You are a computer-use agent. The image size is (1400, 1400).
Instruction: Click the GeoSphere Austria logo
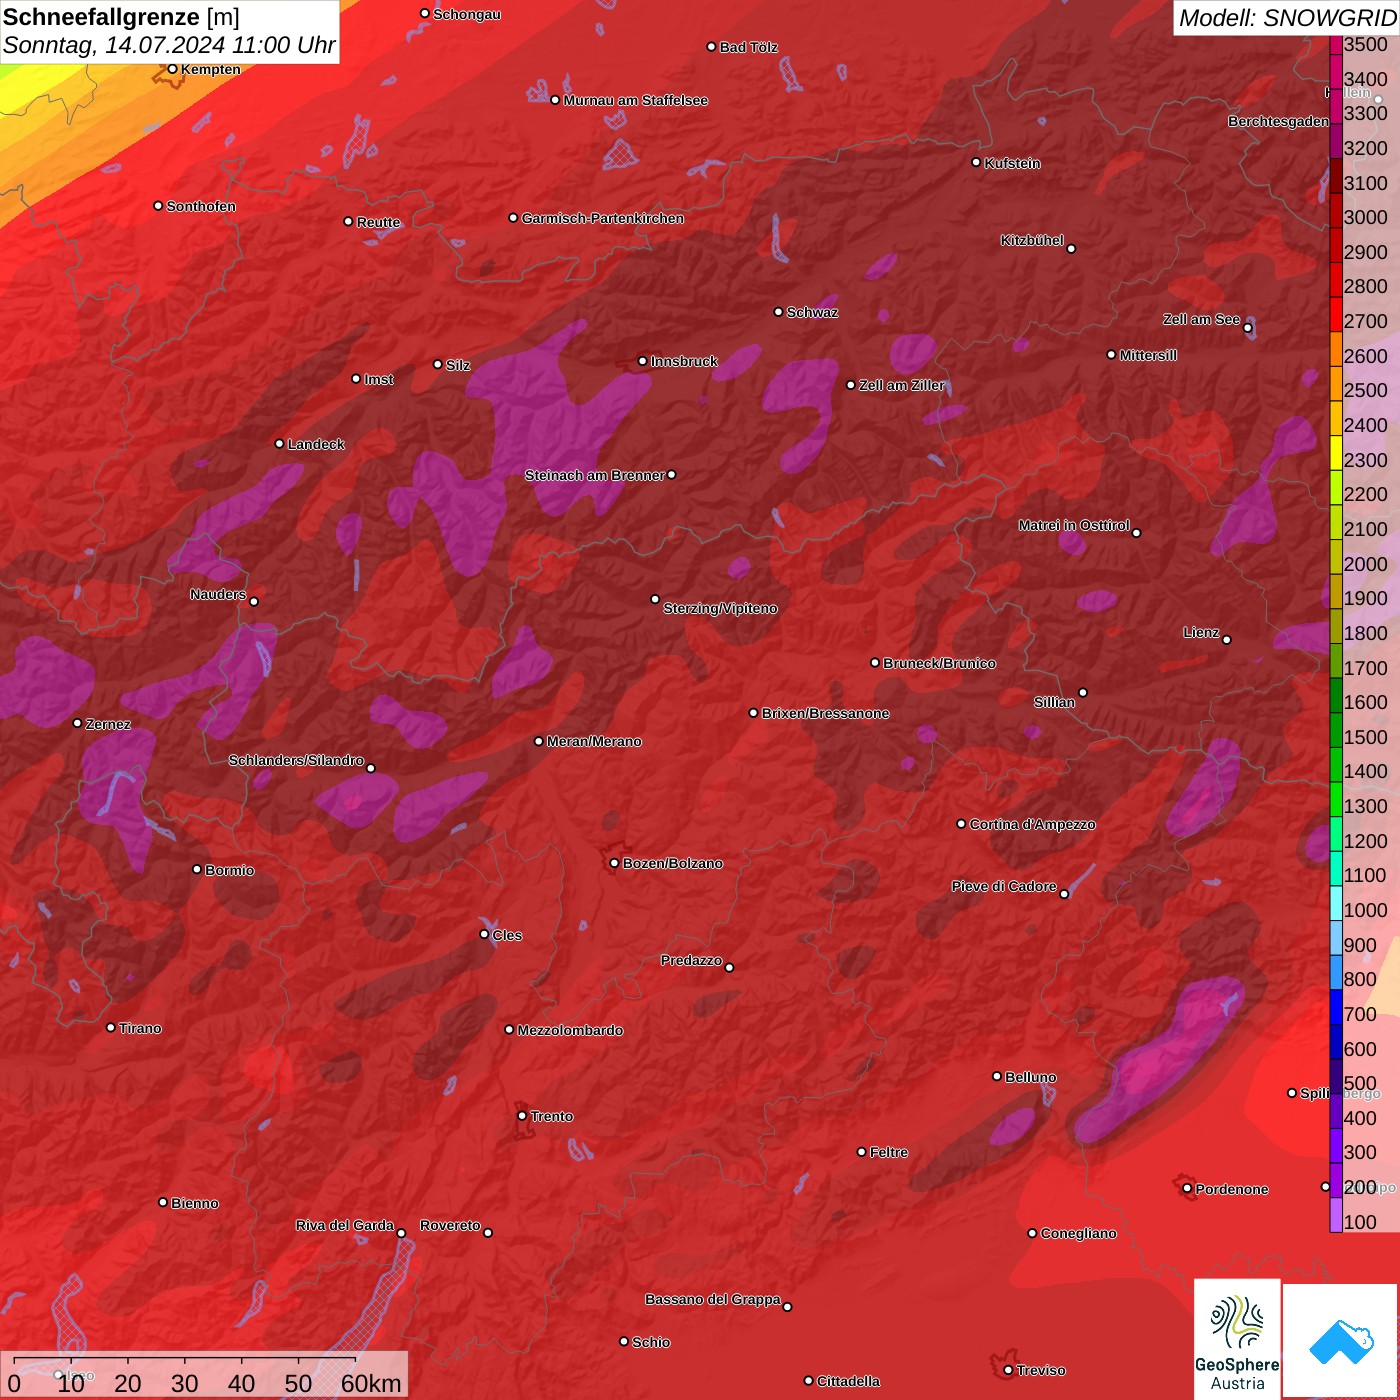pyautogui.click(x=1237, y=1339)
